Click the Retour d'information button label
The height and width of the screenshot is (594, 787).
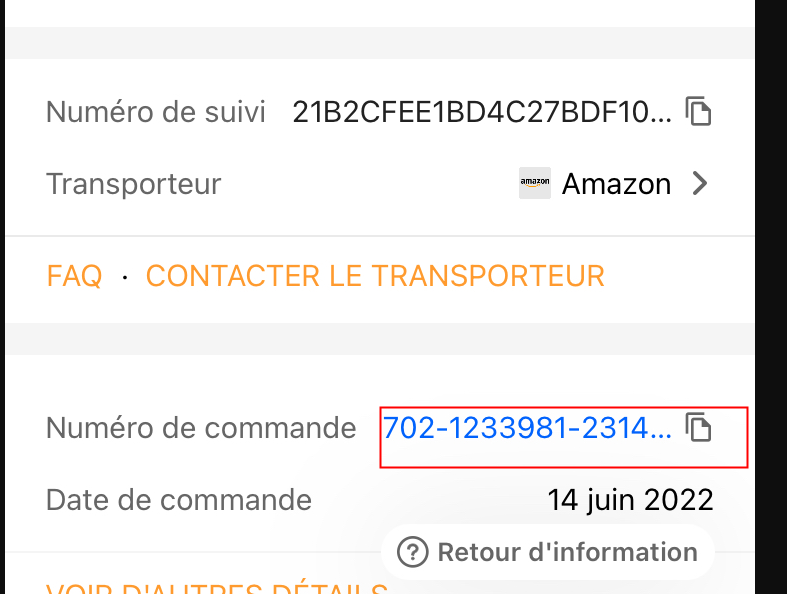[x=567, y=551]
